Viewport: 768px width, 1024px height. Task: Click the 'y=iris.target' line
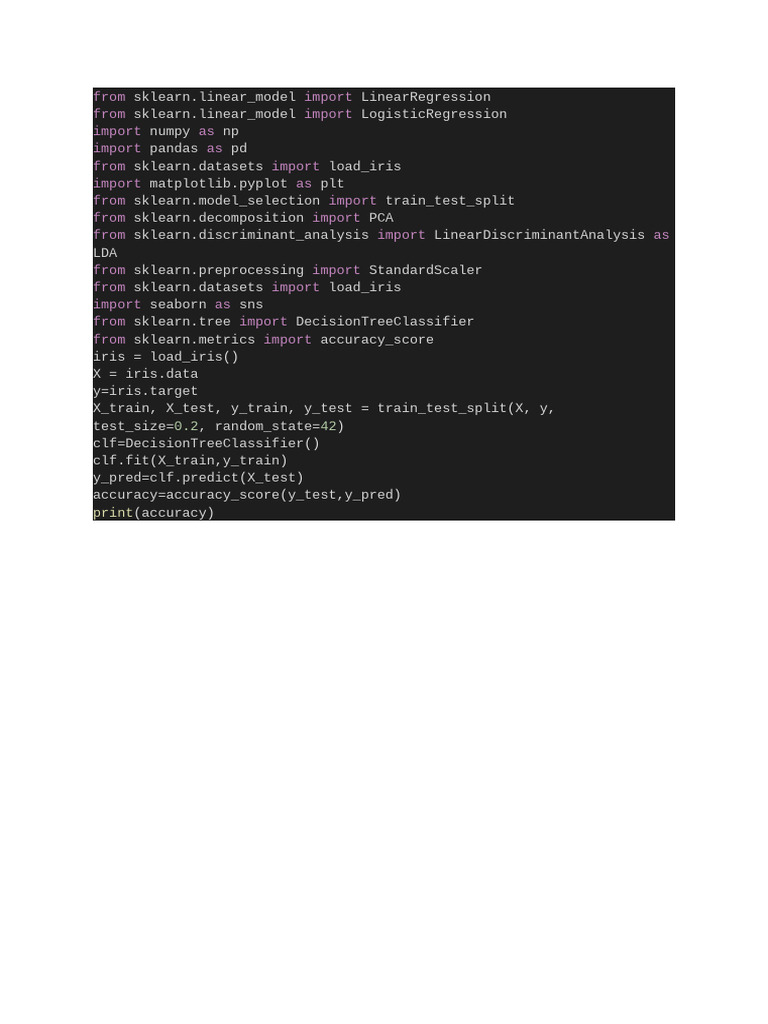point(145,391)
